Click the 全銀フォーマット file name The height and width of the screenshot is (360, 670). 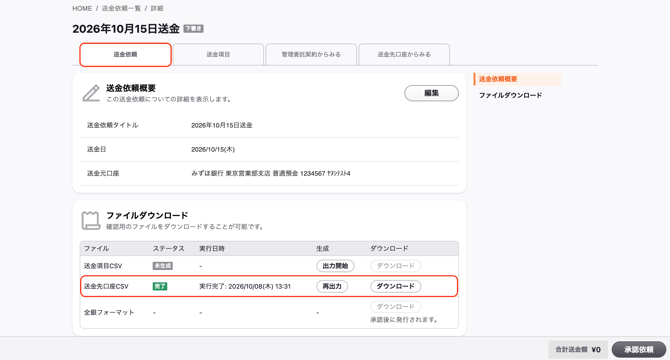click(x=109, y=312)
